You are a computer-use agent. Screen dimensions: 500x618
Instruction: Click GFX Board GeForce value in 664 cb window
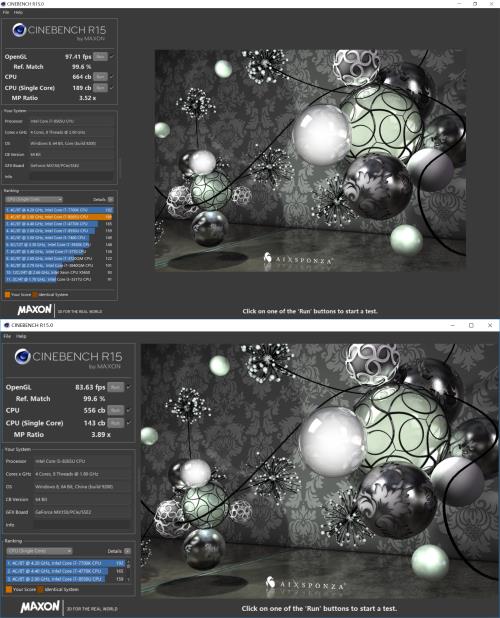point(72,166)
